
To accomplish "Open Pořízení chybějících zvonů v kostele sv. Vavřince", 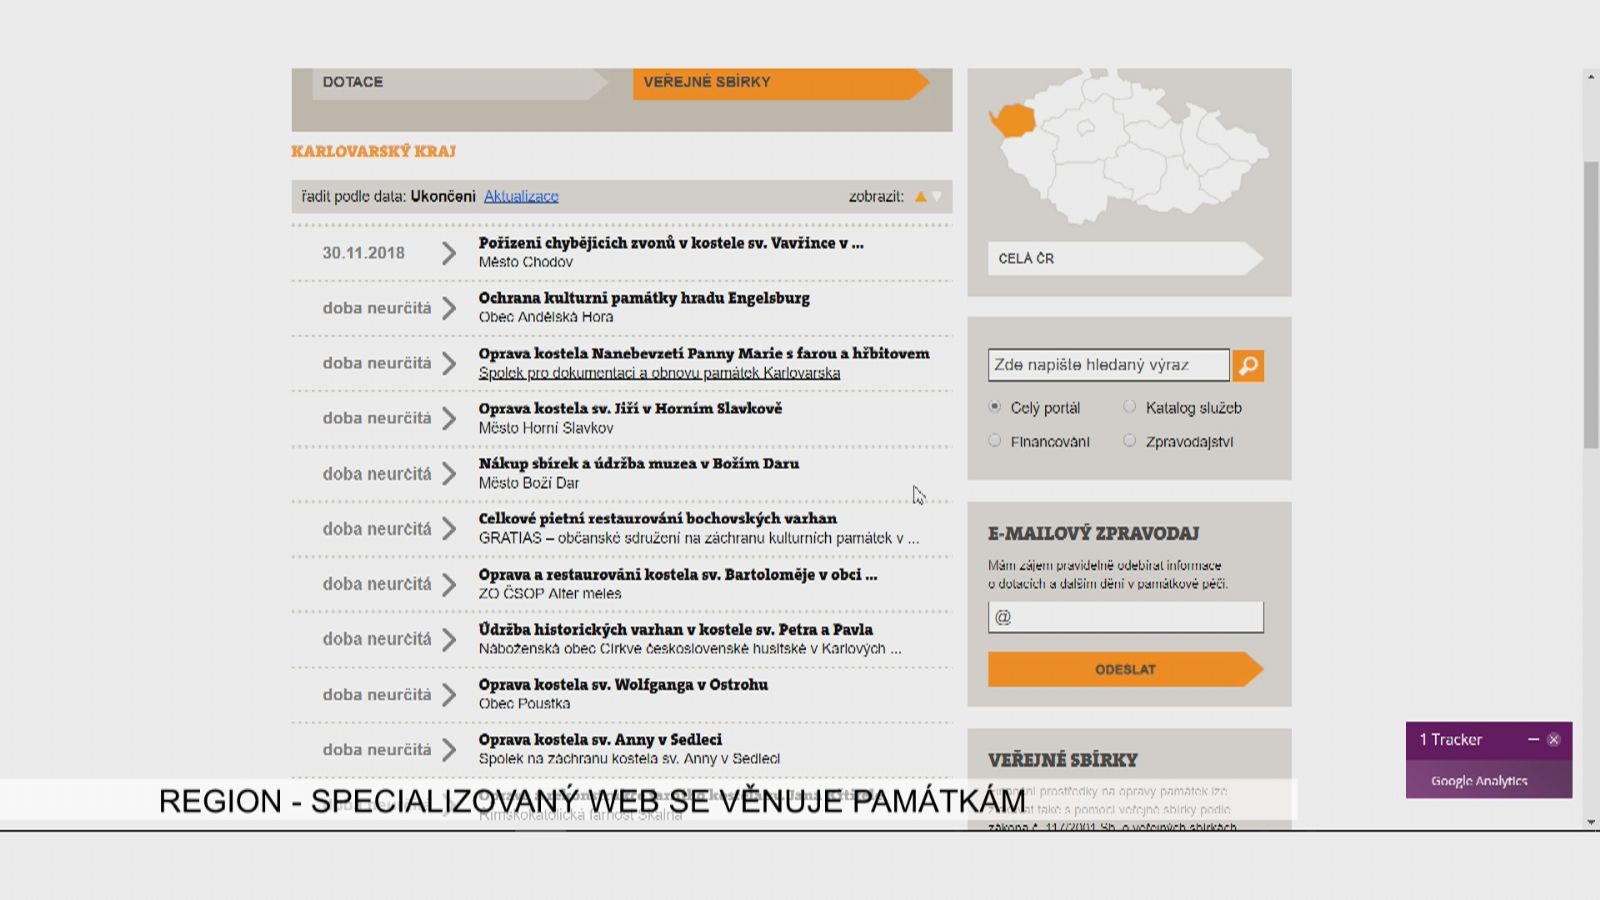I will coord(671,243).
